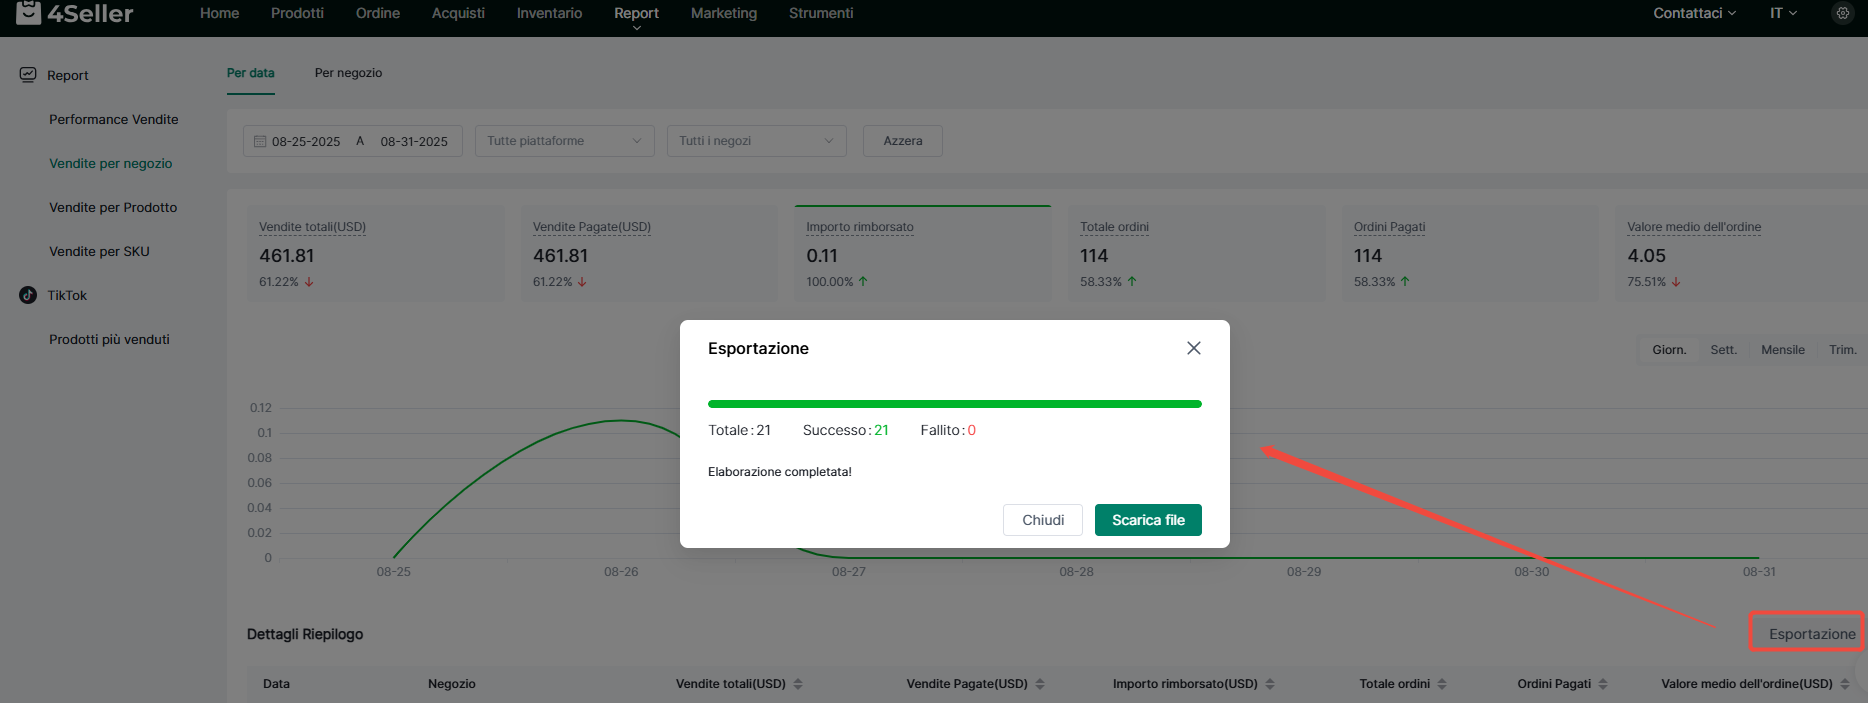Switch to the Per negozio tab
This screenshot has width=1868, height=703.
348,73
